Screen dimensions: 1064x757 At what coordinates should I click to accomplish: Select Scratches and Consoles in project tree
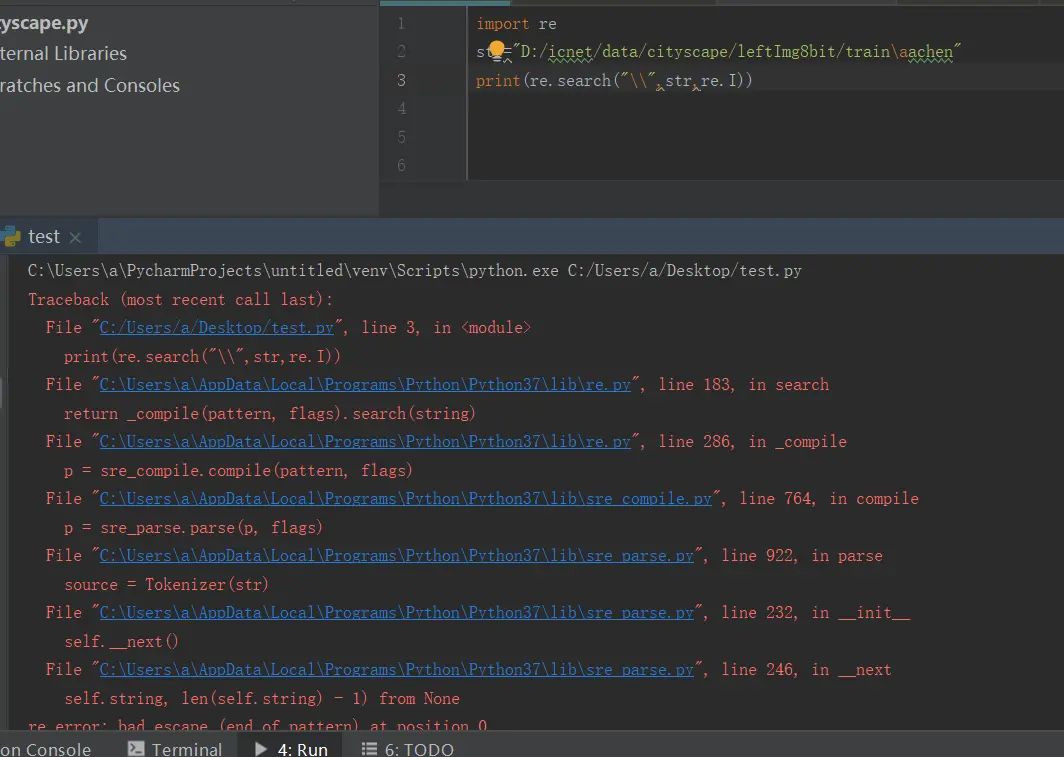pos(90,85)
